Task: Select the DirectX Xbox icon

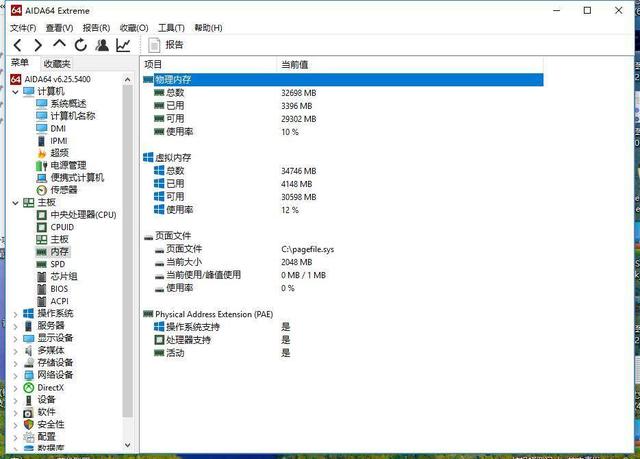Action: (x=29, y=388)
